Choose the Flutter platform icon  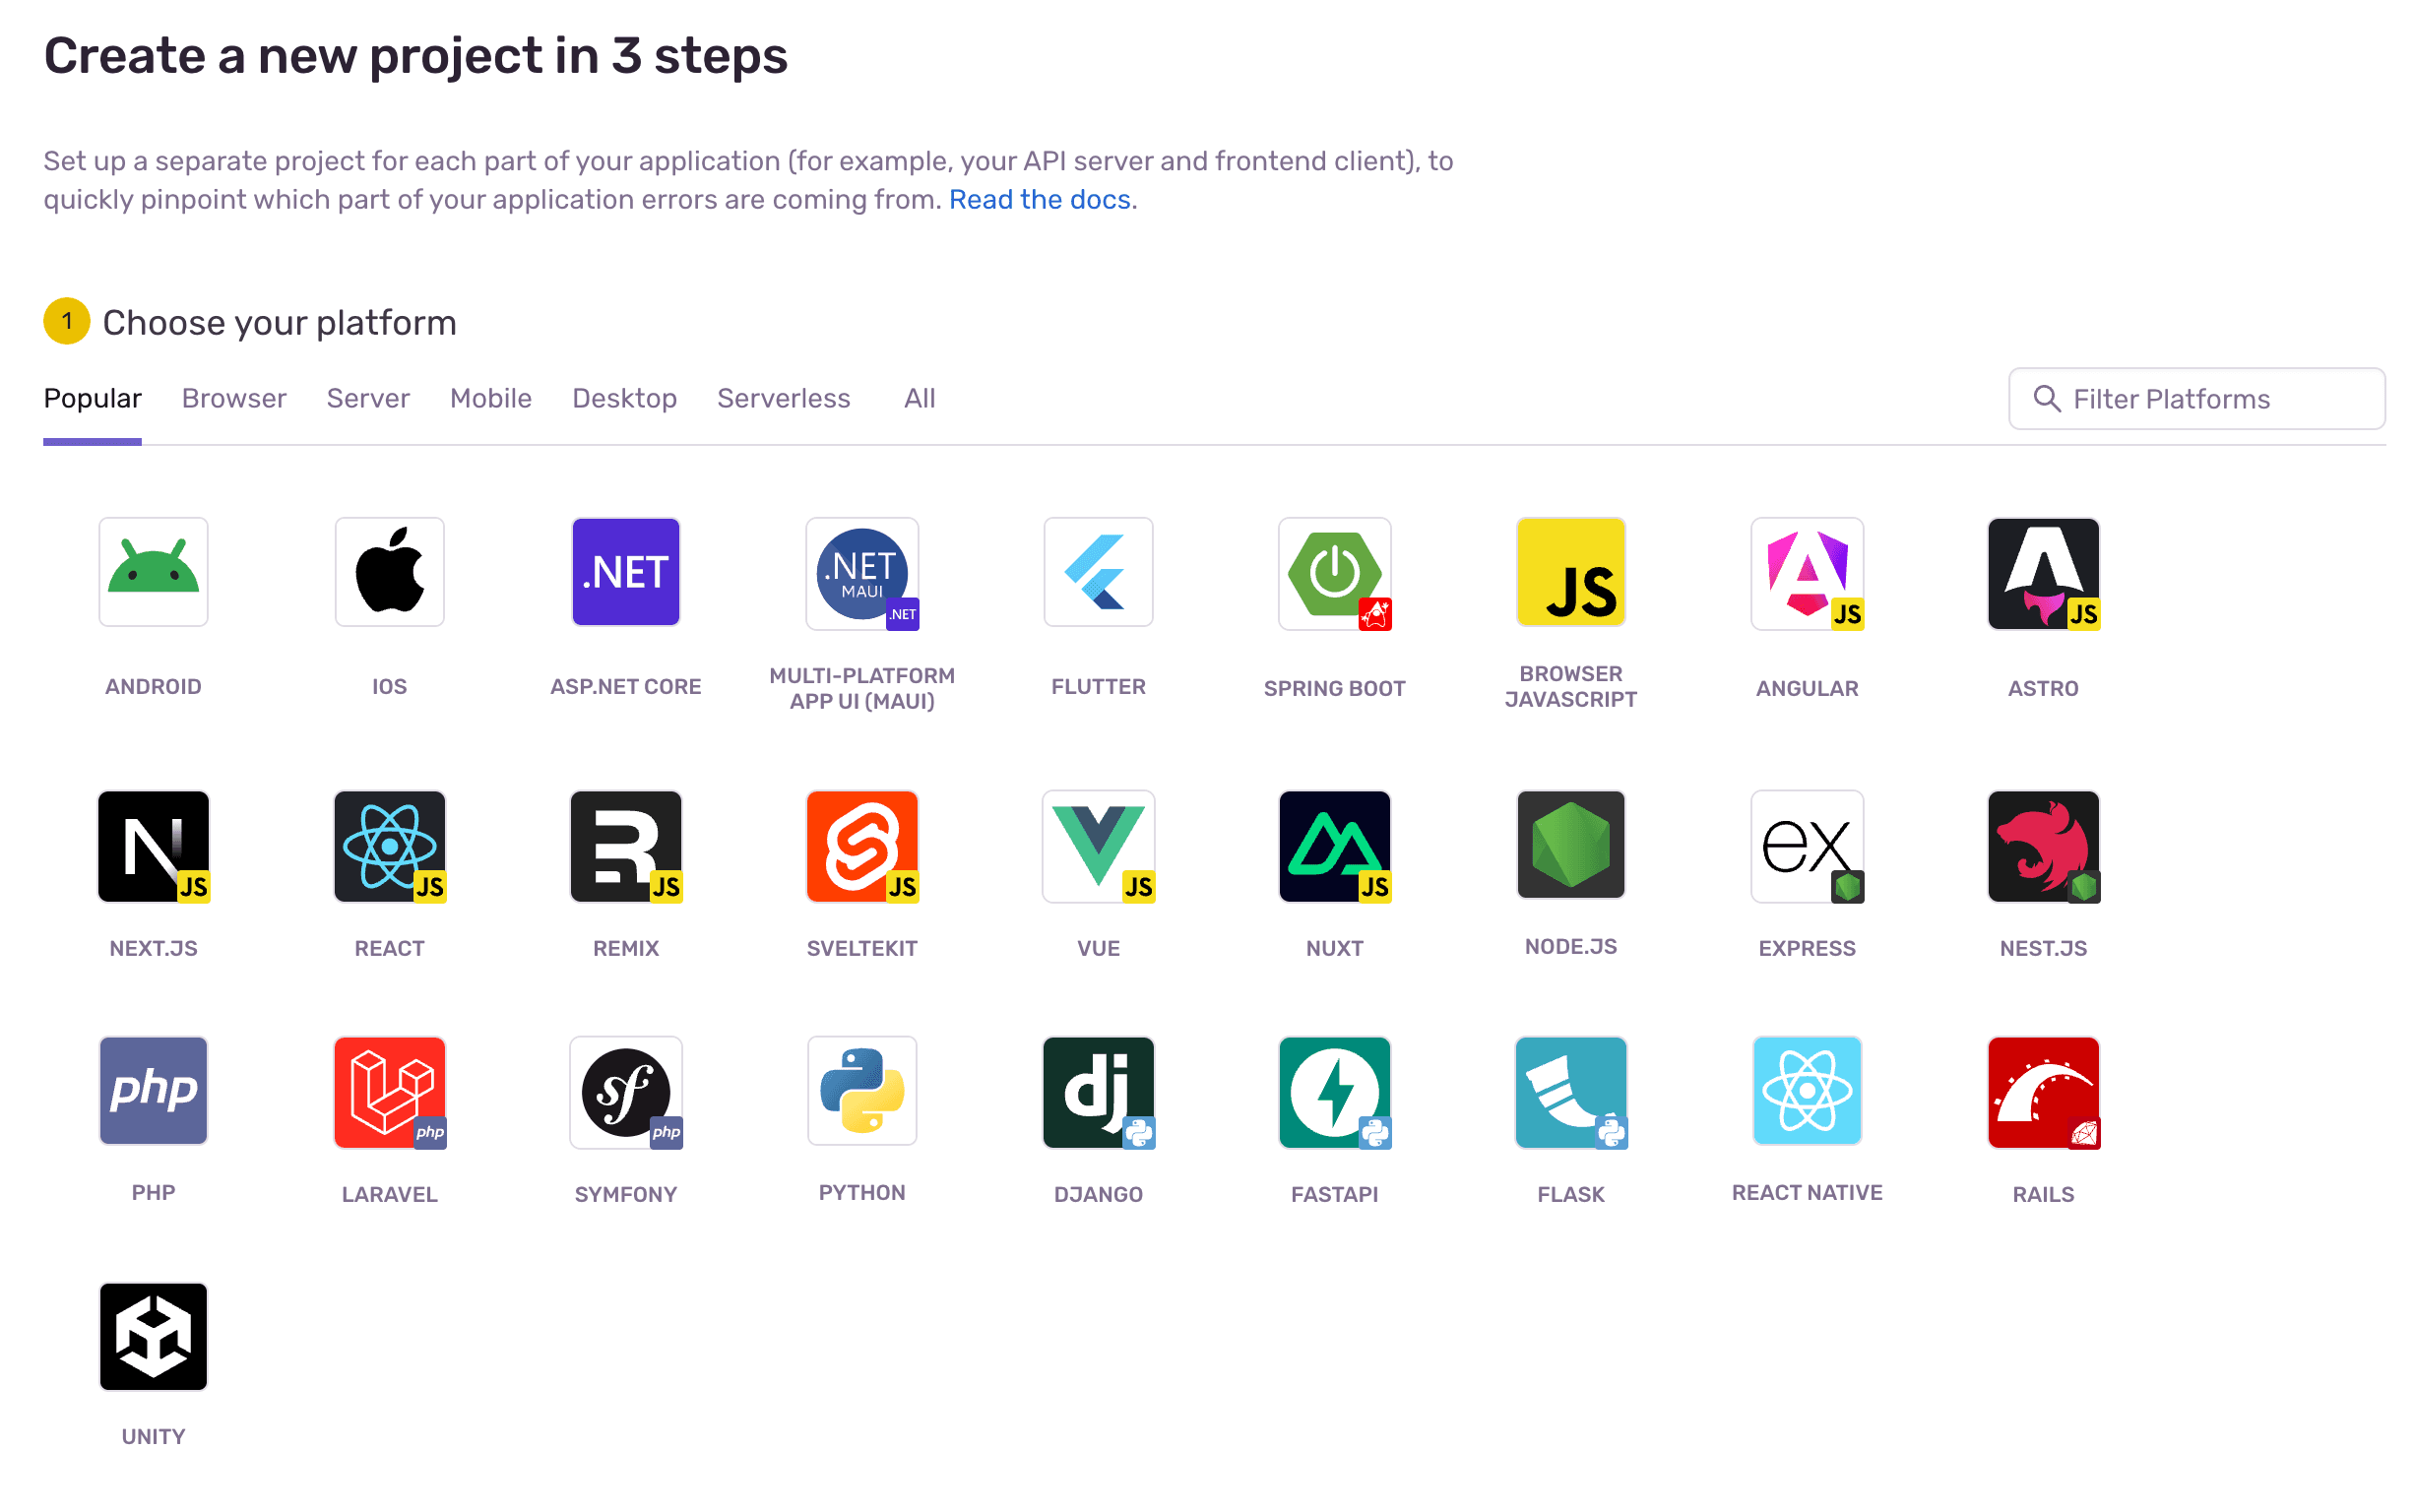(x=1098, y=572)
